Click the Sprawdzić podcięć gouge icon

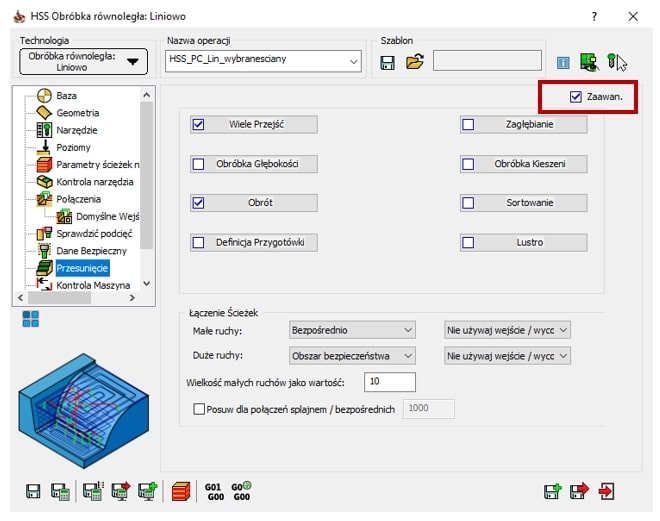(44, 234)
